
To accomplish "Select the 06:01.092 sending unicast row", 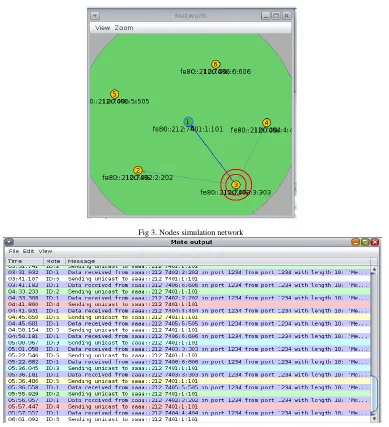I will (188, 419).
